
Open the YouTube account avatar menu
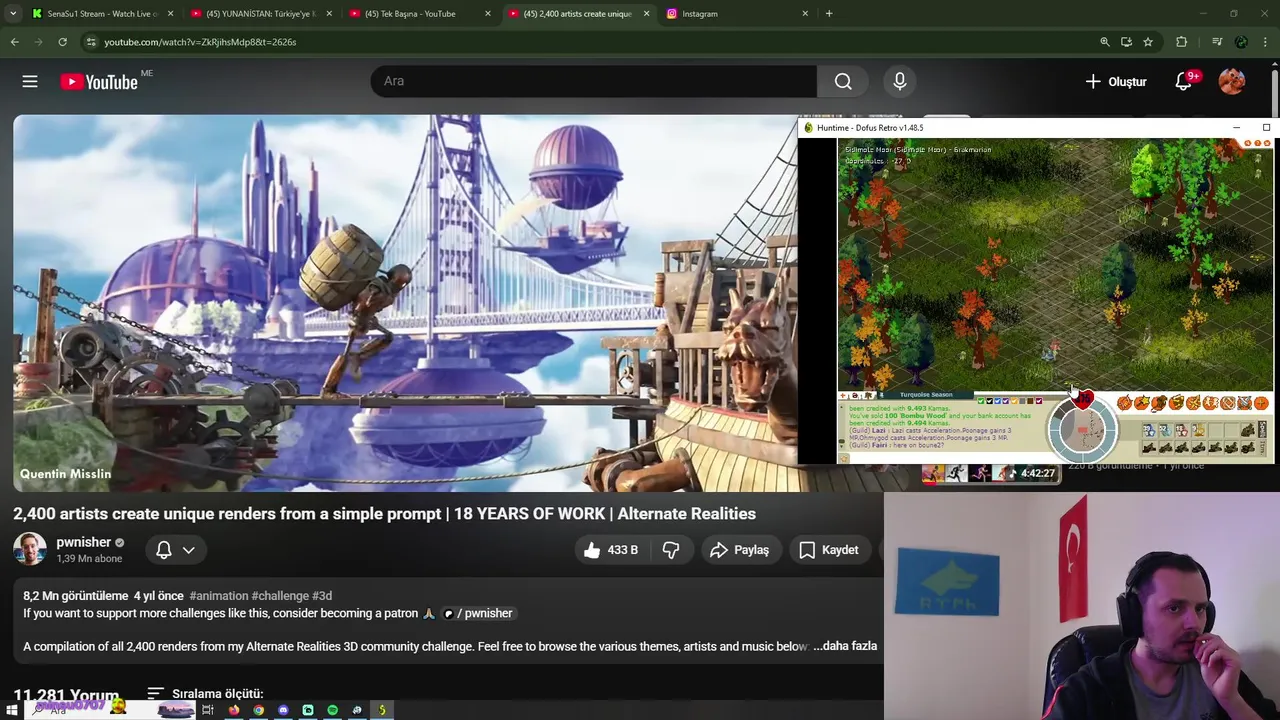(x=1232, y=81)
